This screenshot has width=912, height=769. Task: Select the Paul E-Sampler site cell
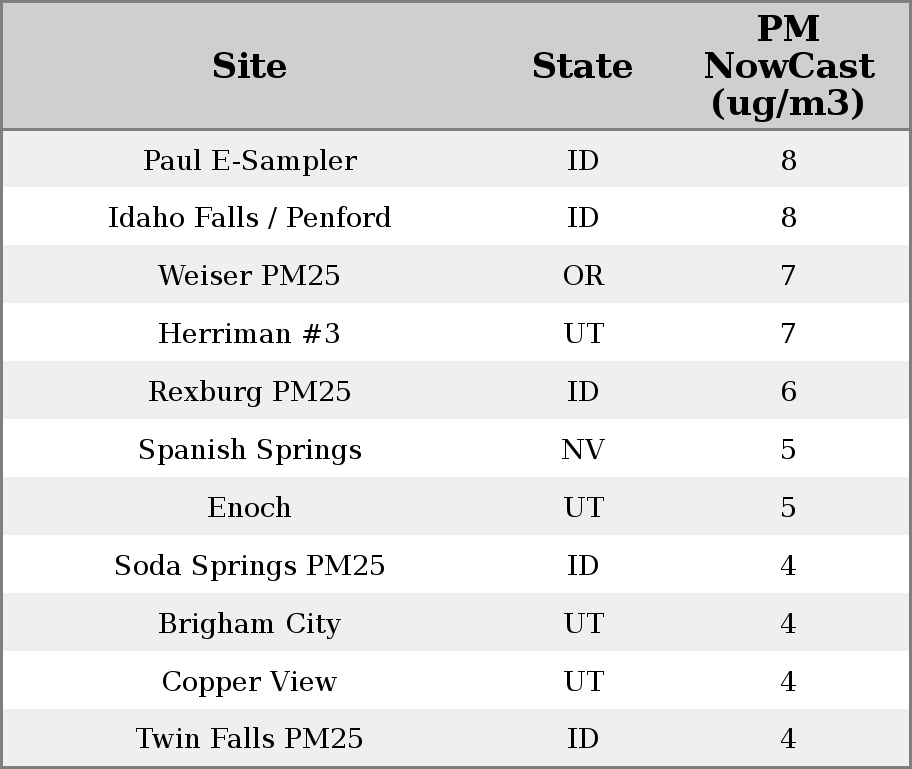coord(249,161)
